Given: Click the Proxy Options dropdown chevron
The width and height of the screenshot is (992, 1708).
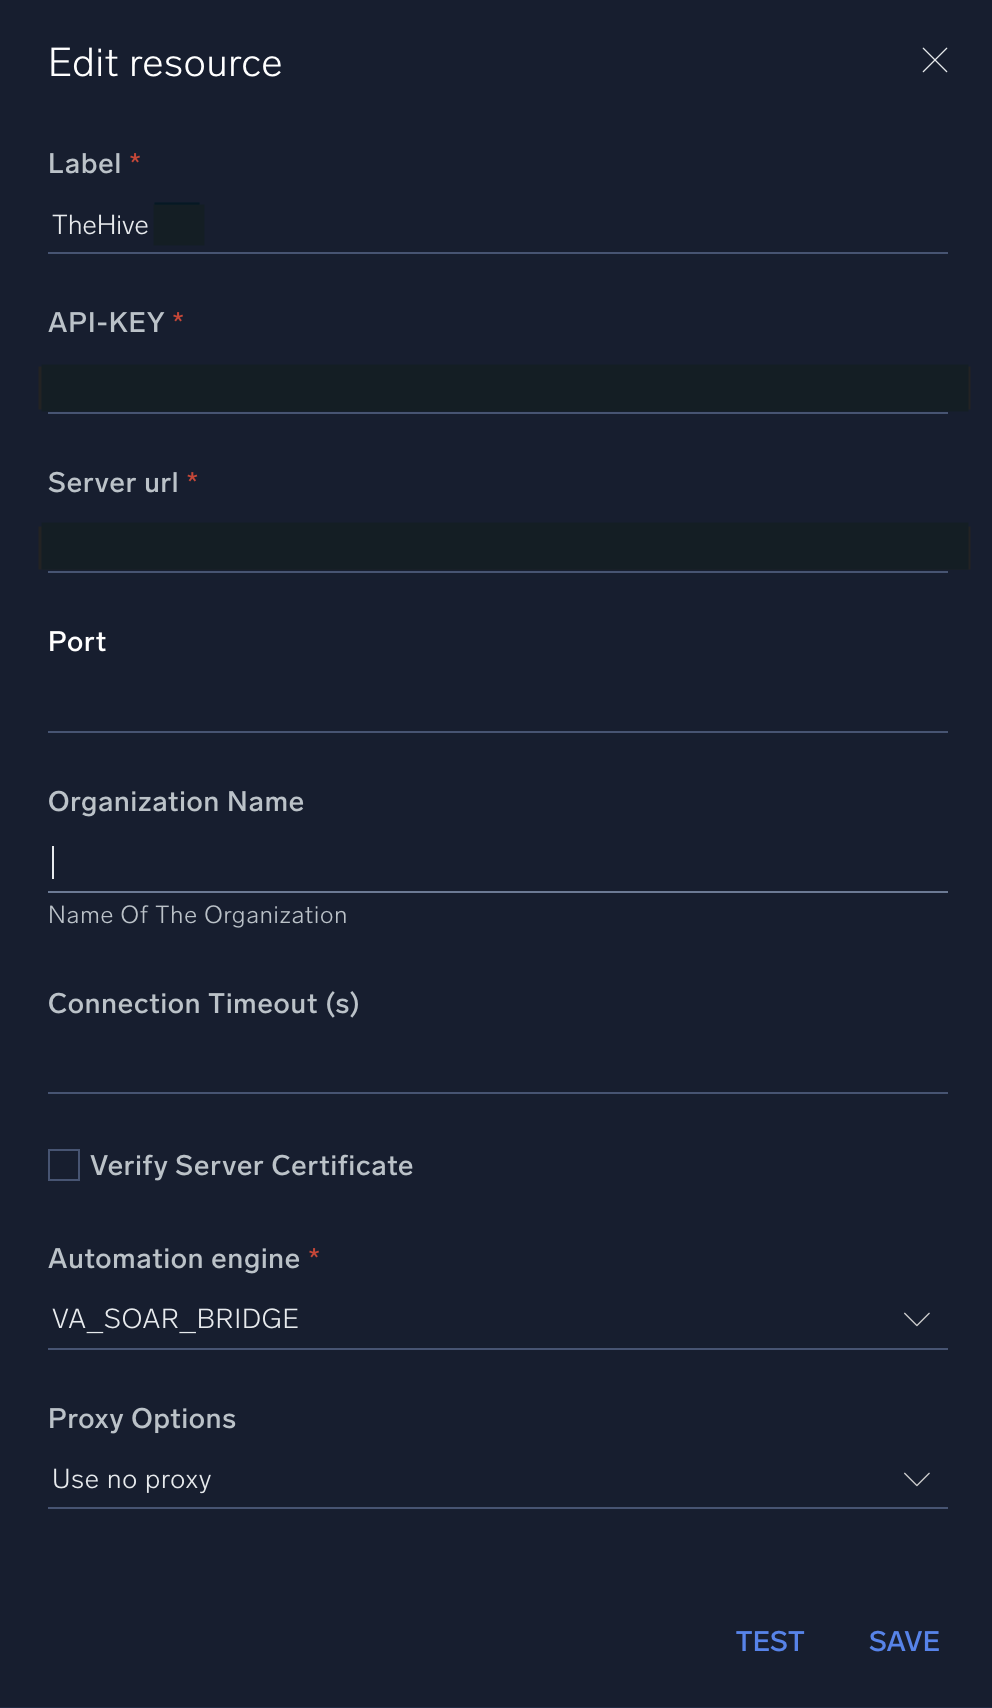Looking at the screenshot, I should click(917, 1479).
